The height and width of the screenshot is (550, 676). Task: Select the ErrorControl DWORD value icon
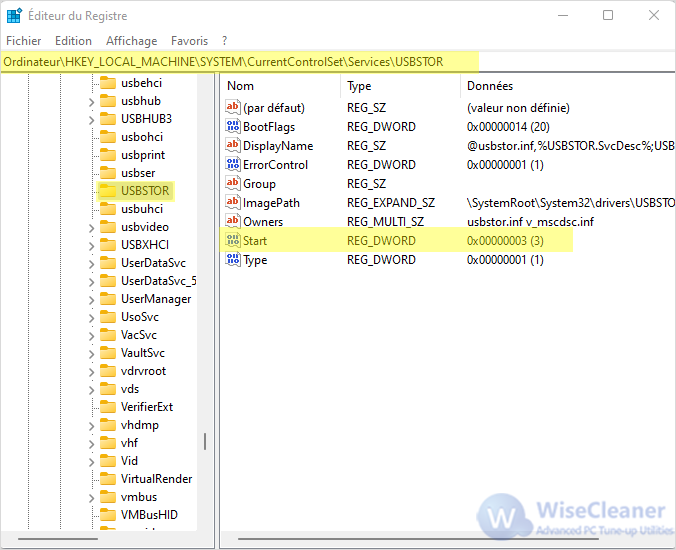coord(233,164)
